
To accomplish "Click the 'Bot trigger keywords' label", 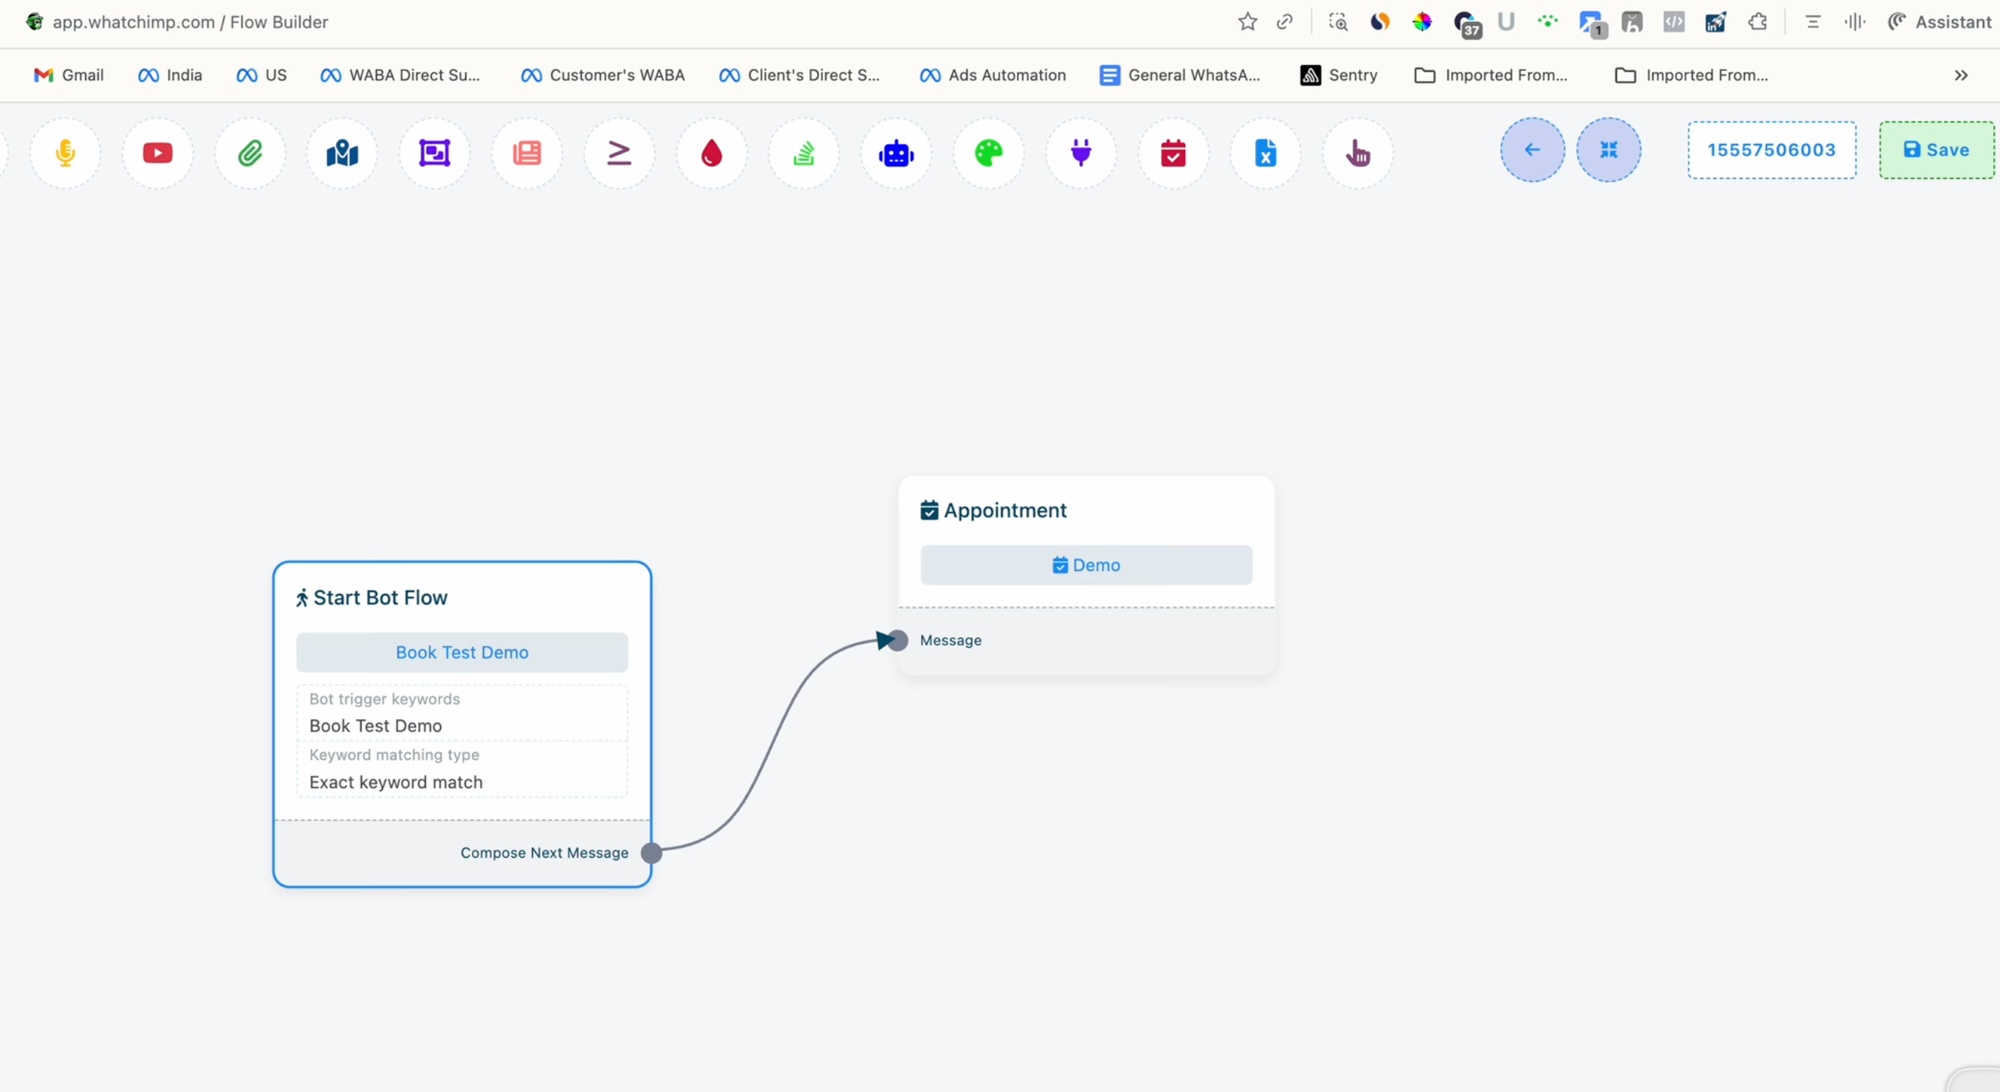I will point(385,699).
